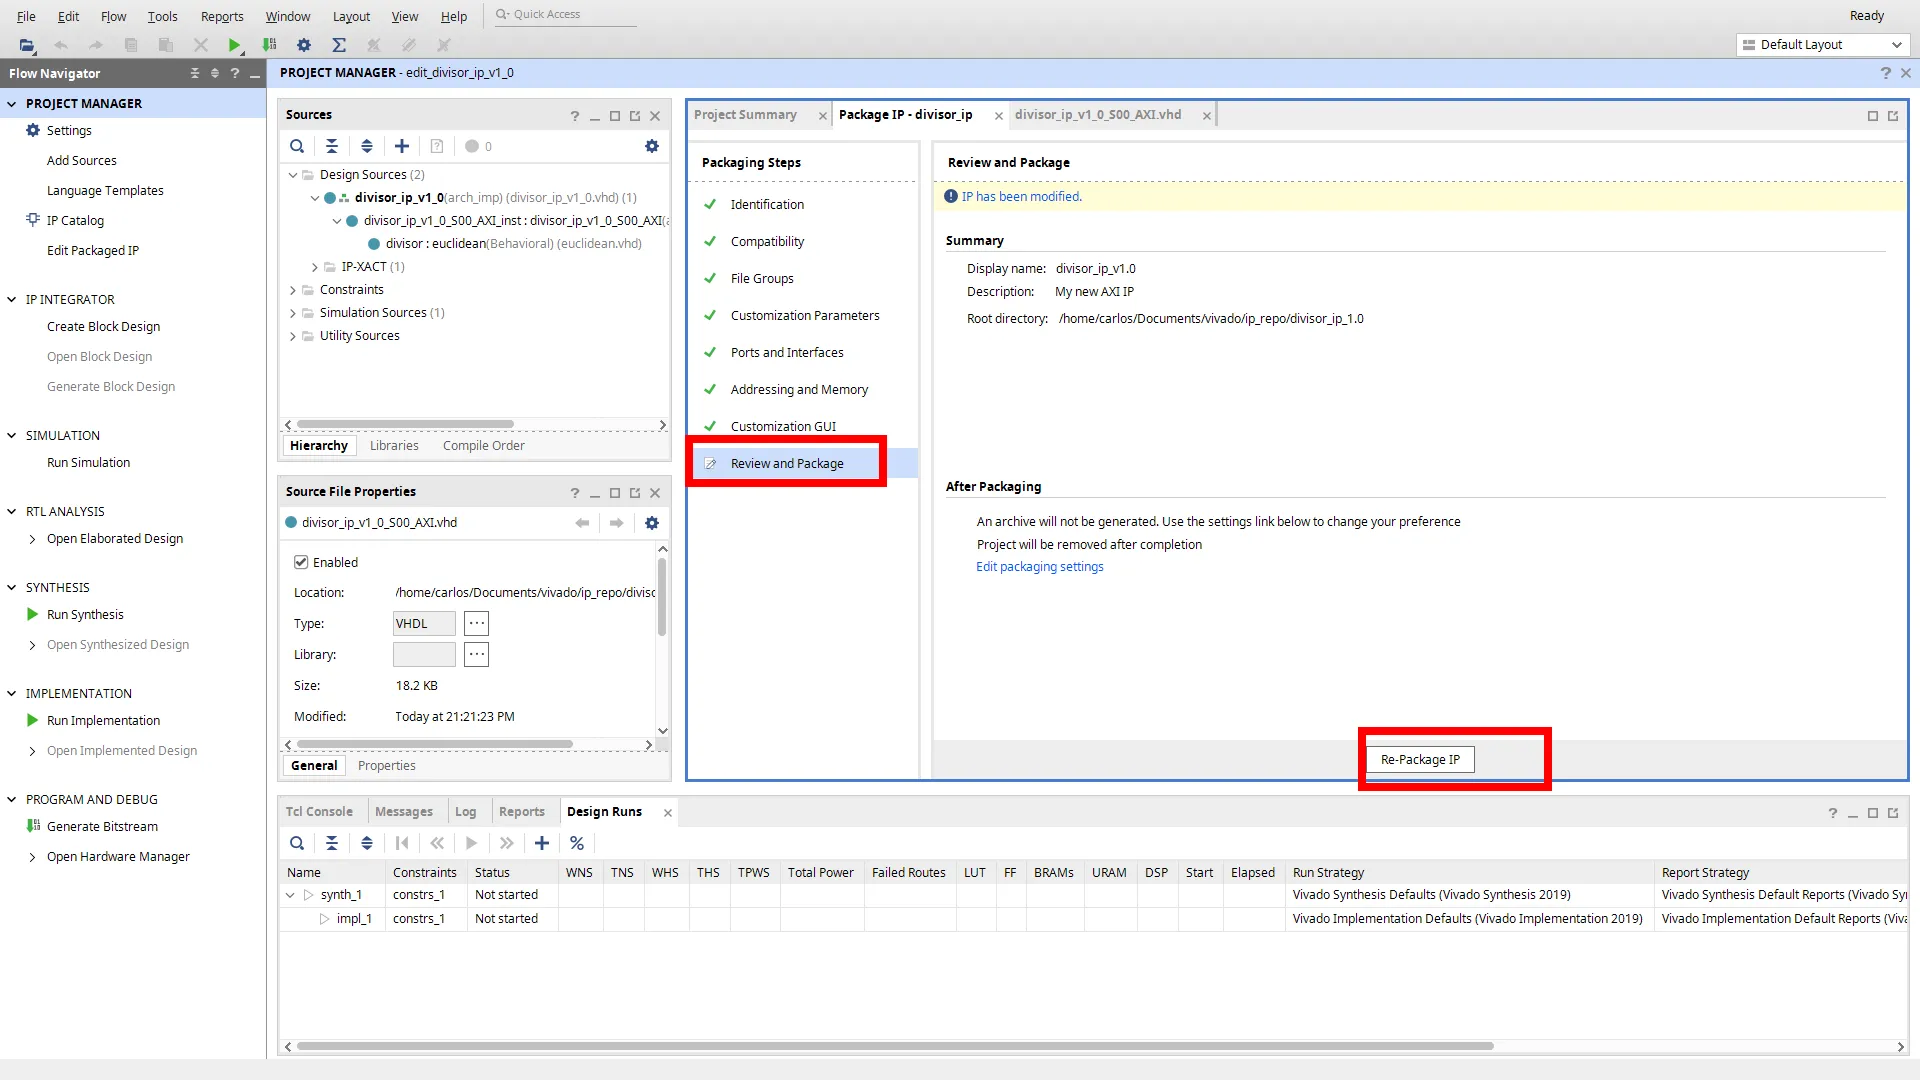Open IP Catalog in Flow Navigator
This screenshot has height=1080, width=1920.
pyautogui.click(x=75, y=221)
